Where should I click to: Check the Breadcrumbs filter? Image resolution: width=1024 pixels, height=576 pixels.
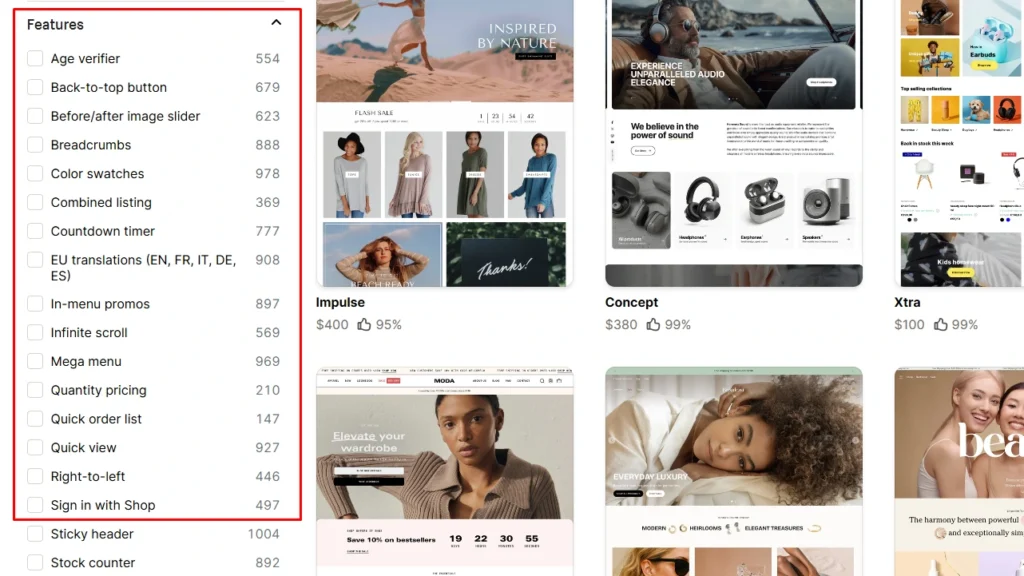[36, 145]
